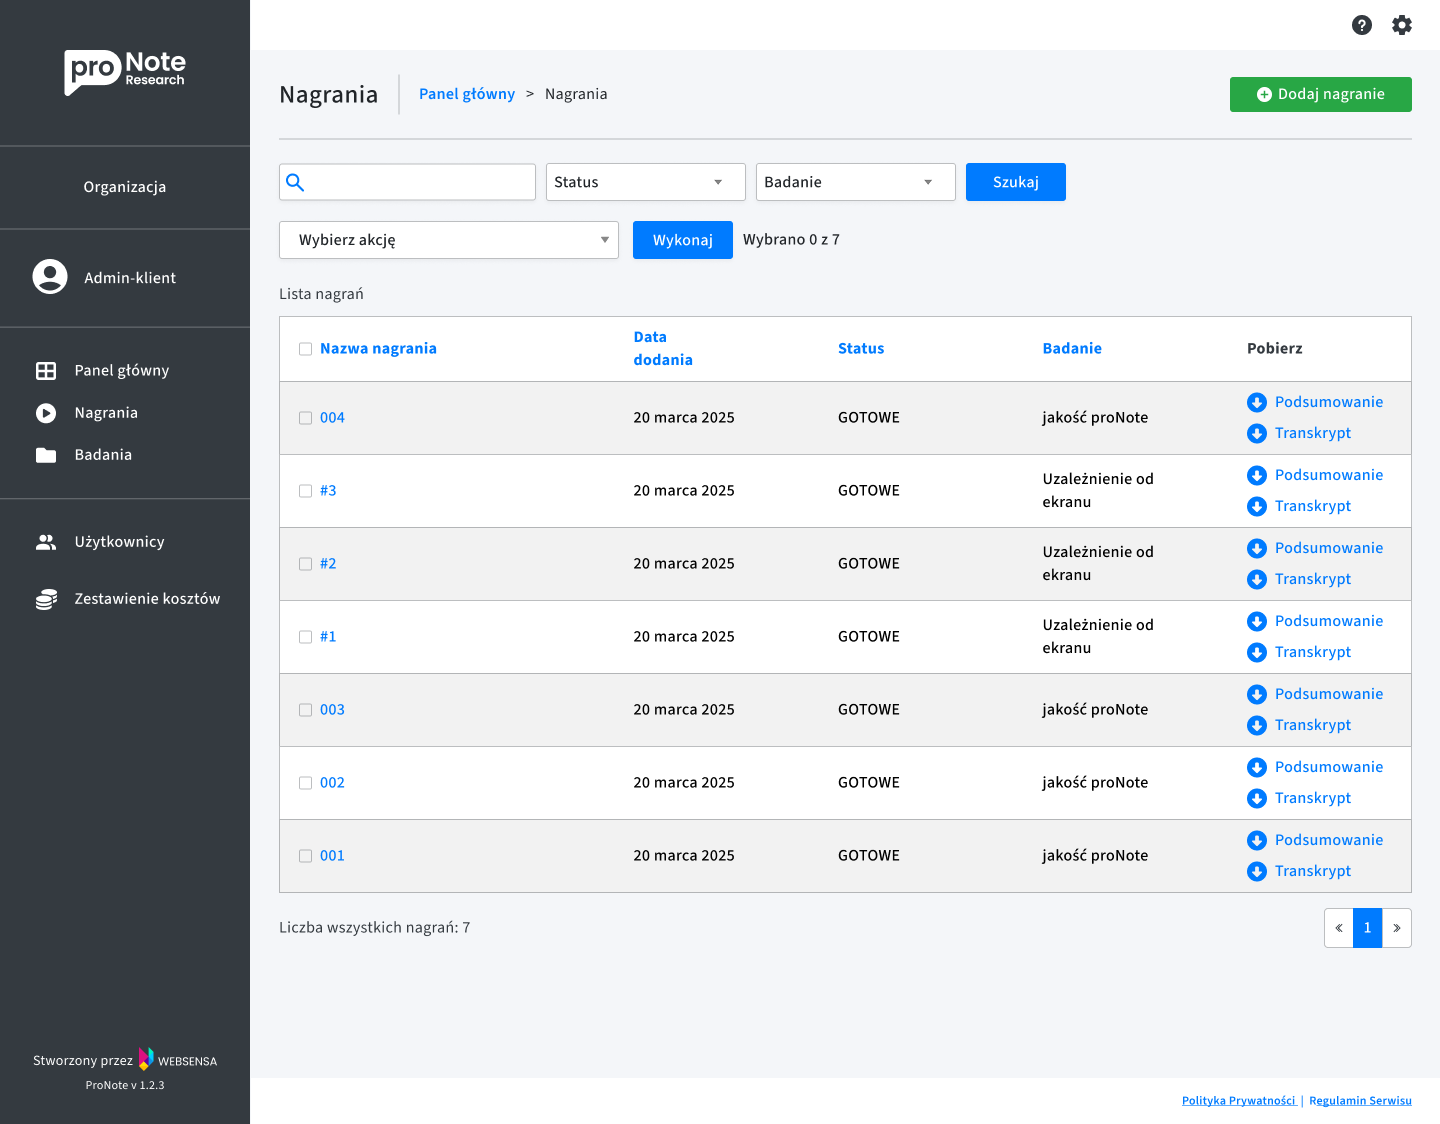
Task: Click the ProNote Research logo
Action: pyautogui.click(x=125, y=72)
